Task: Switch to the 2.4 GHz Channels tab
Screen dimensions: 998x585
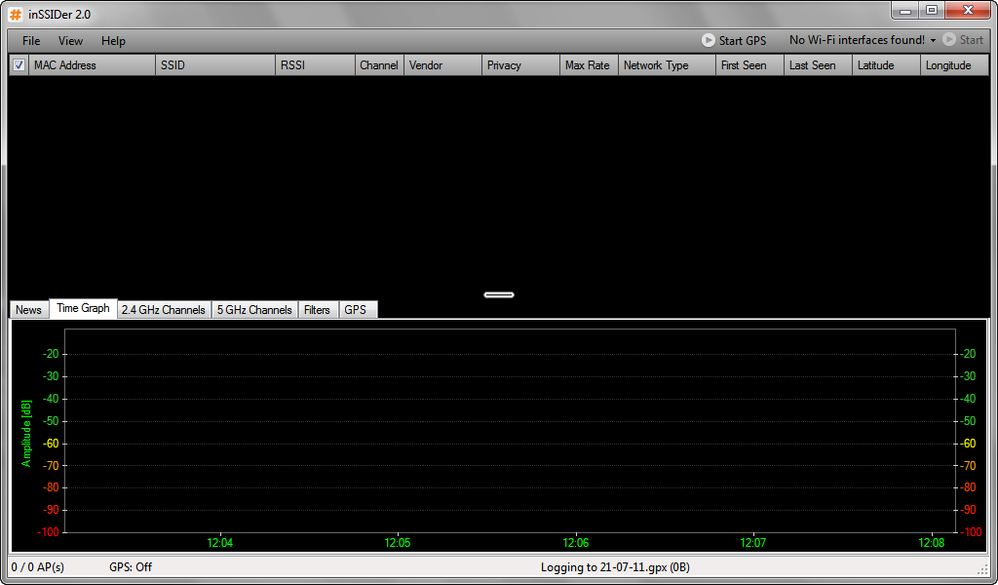Action: (163, 310)
